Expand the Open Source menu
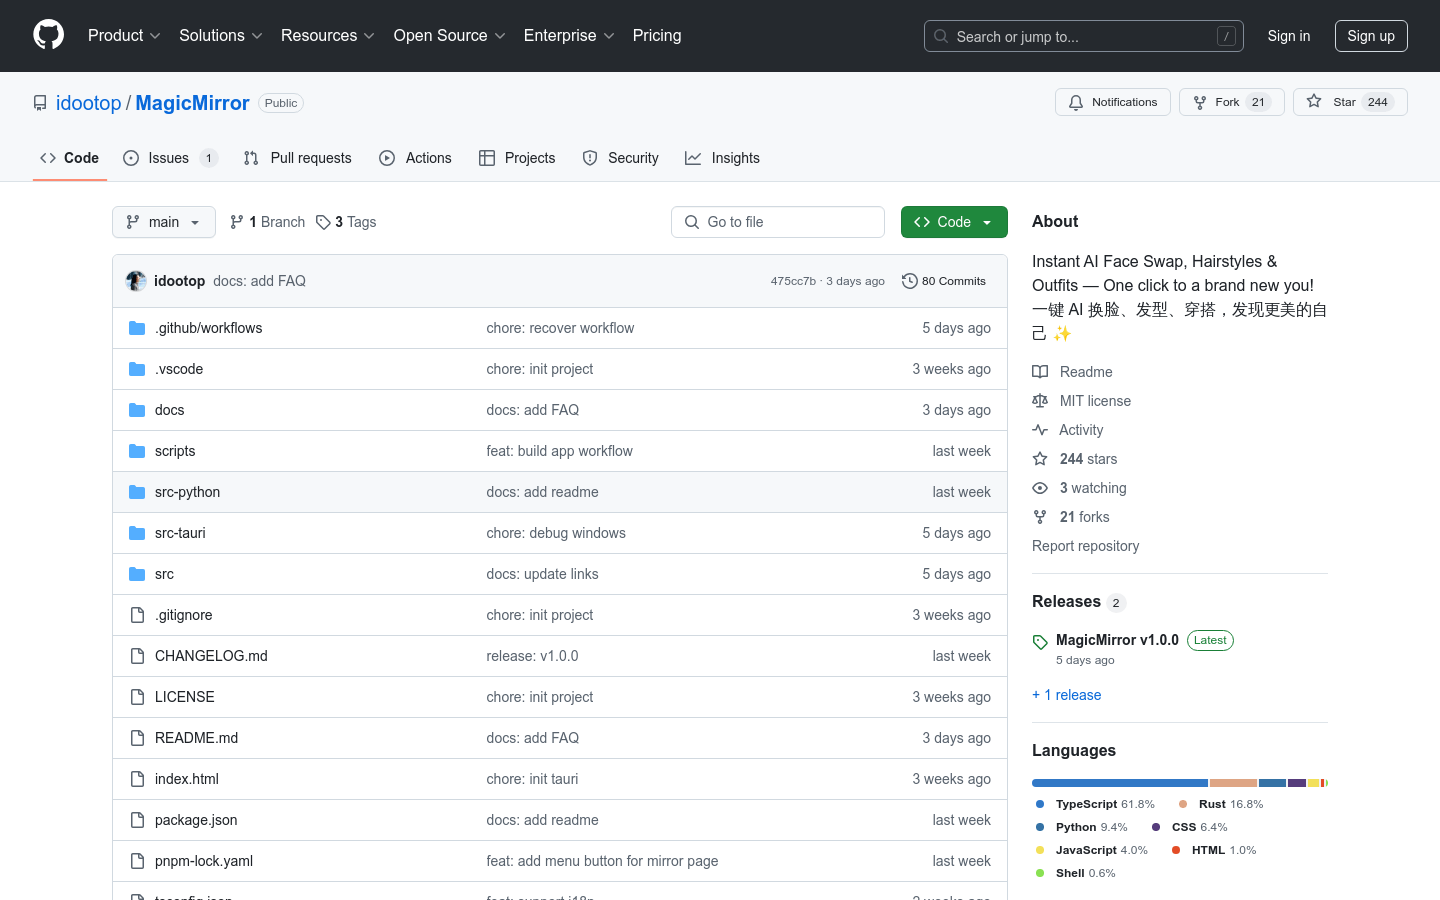The image size is (1440, 900). click(x=450, y=35)
